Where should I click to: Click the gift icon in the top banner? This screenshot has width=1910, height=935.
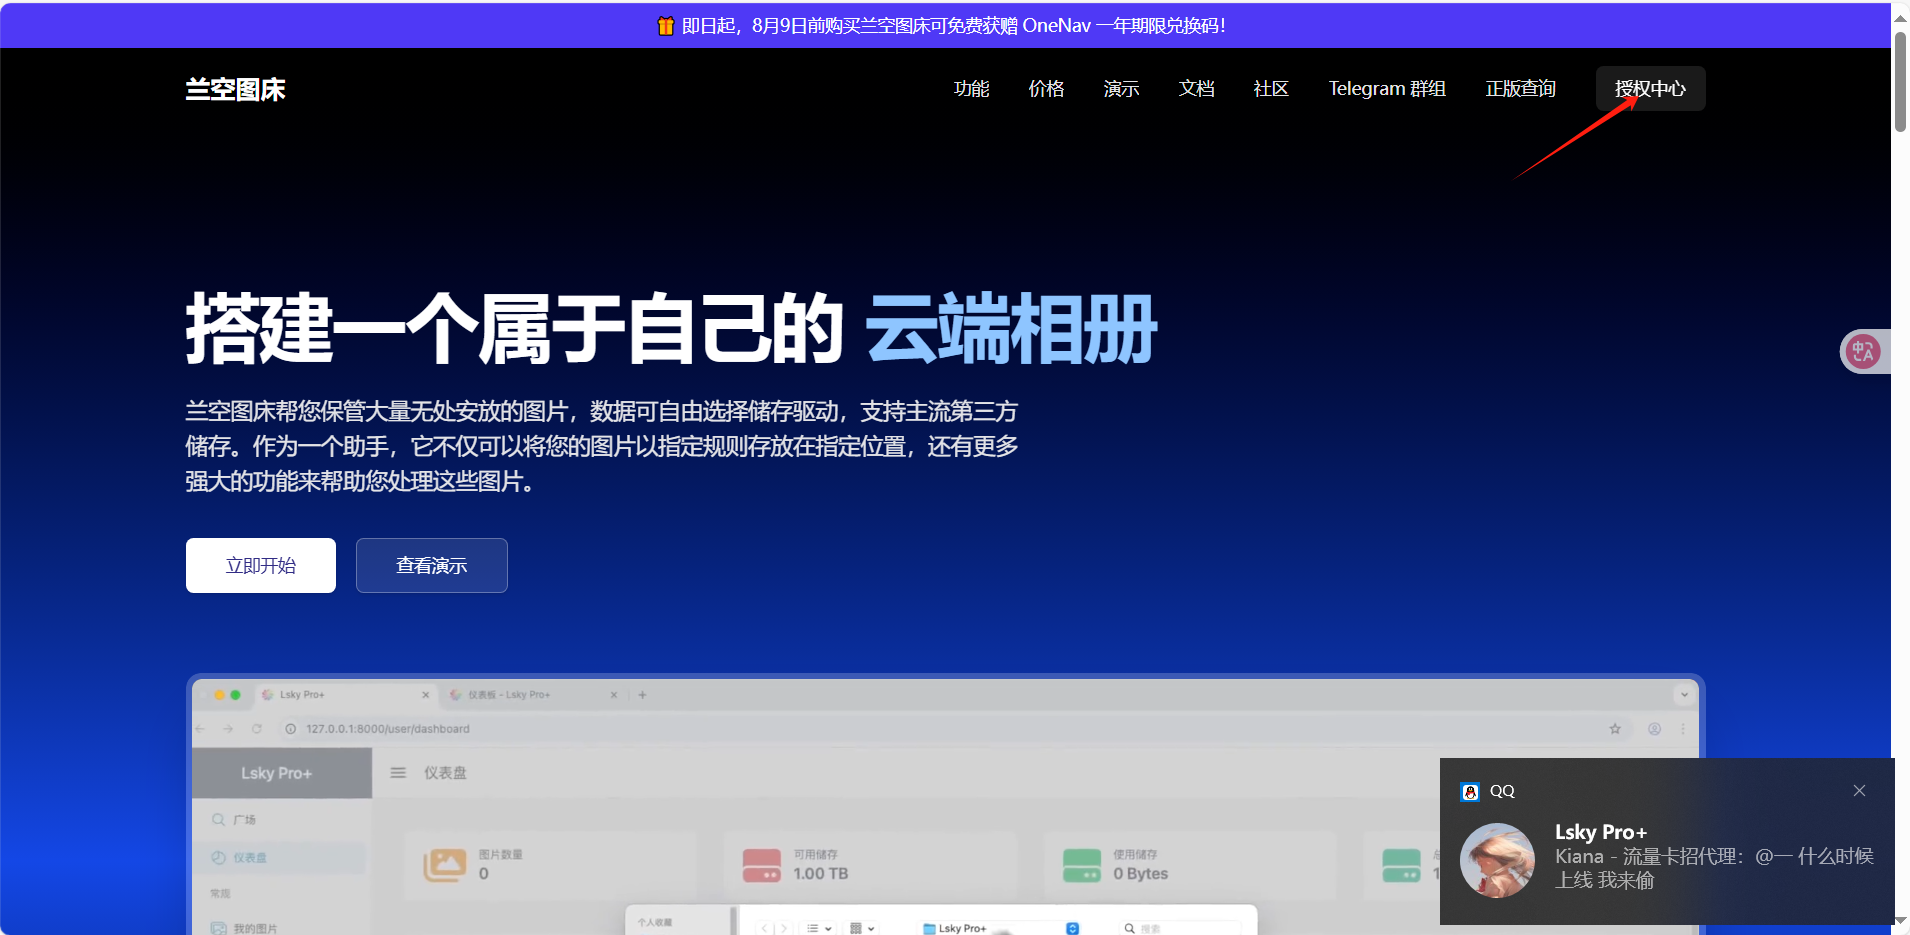coord(666,26)
